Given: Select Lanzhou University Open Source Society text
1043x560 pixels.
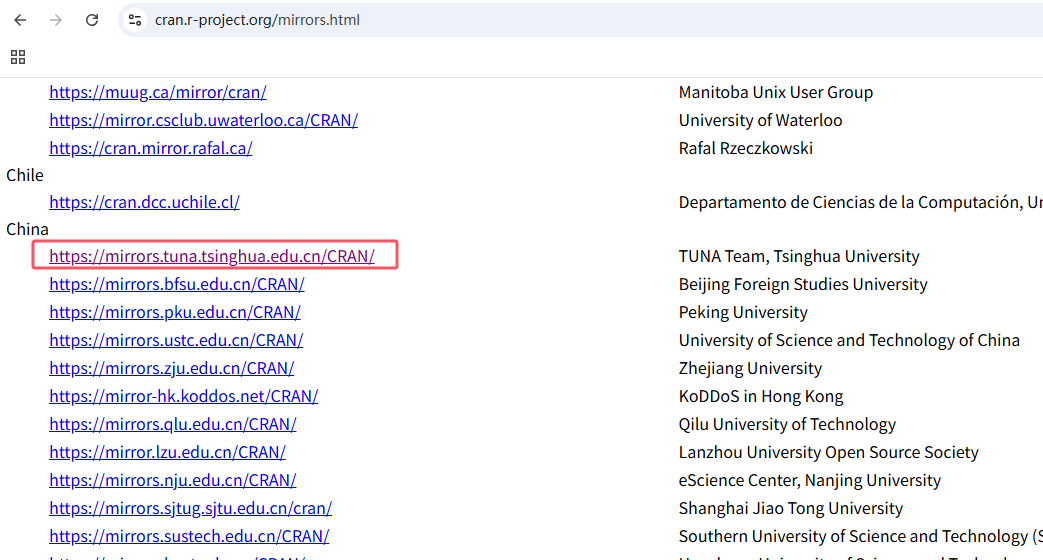Looking at the screenshot, I should (828, 452).
